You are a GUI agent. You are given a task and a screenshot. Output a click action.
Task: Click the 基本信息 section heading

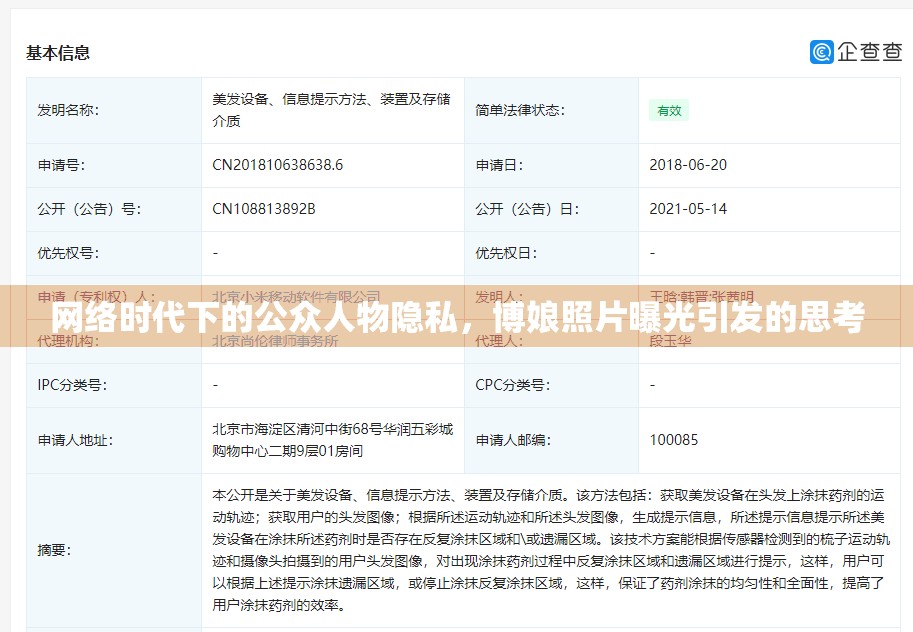pyautogui.click(x=58, y=53)
